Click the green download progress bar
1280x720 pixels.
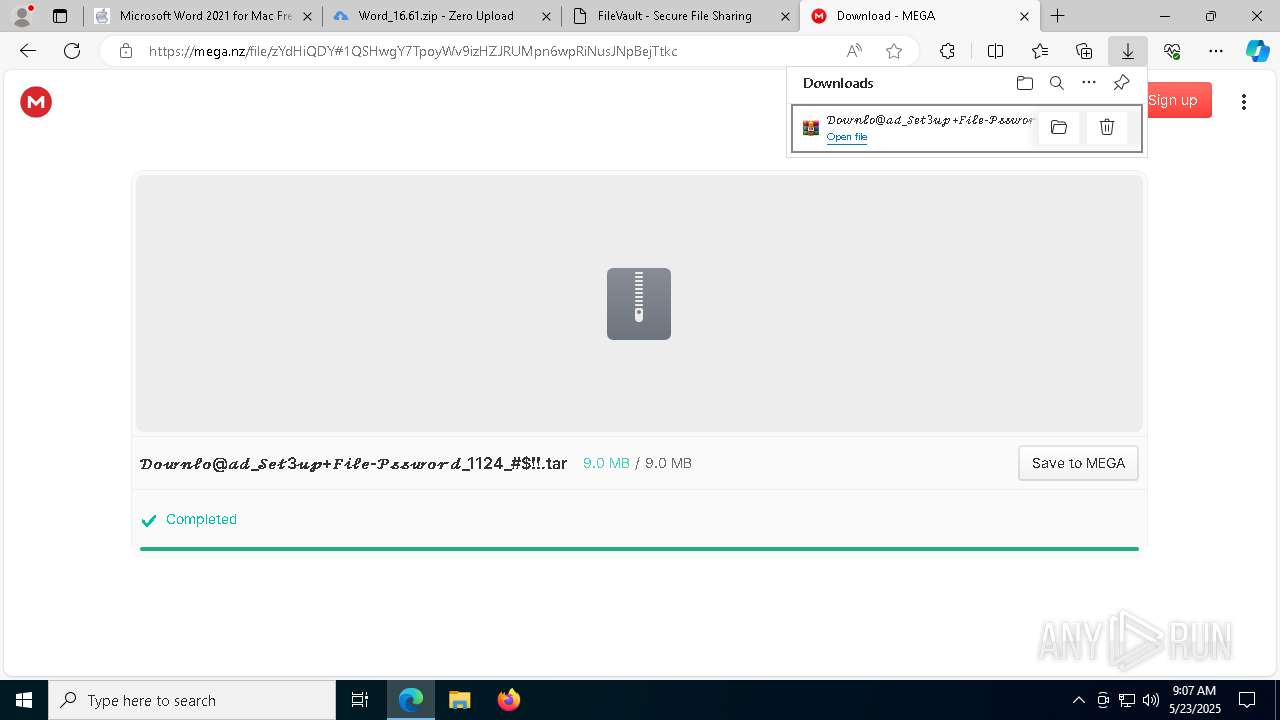639,549
